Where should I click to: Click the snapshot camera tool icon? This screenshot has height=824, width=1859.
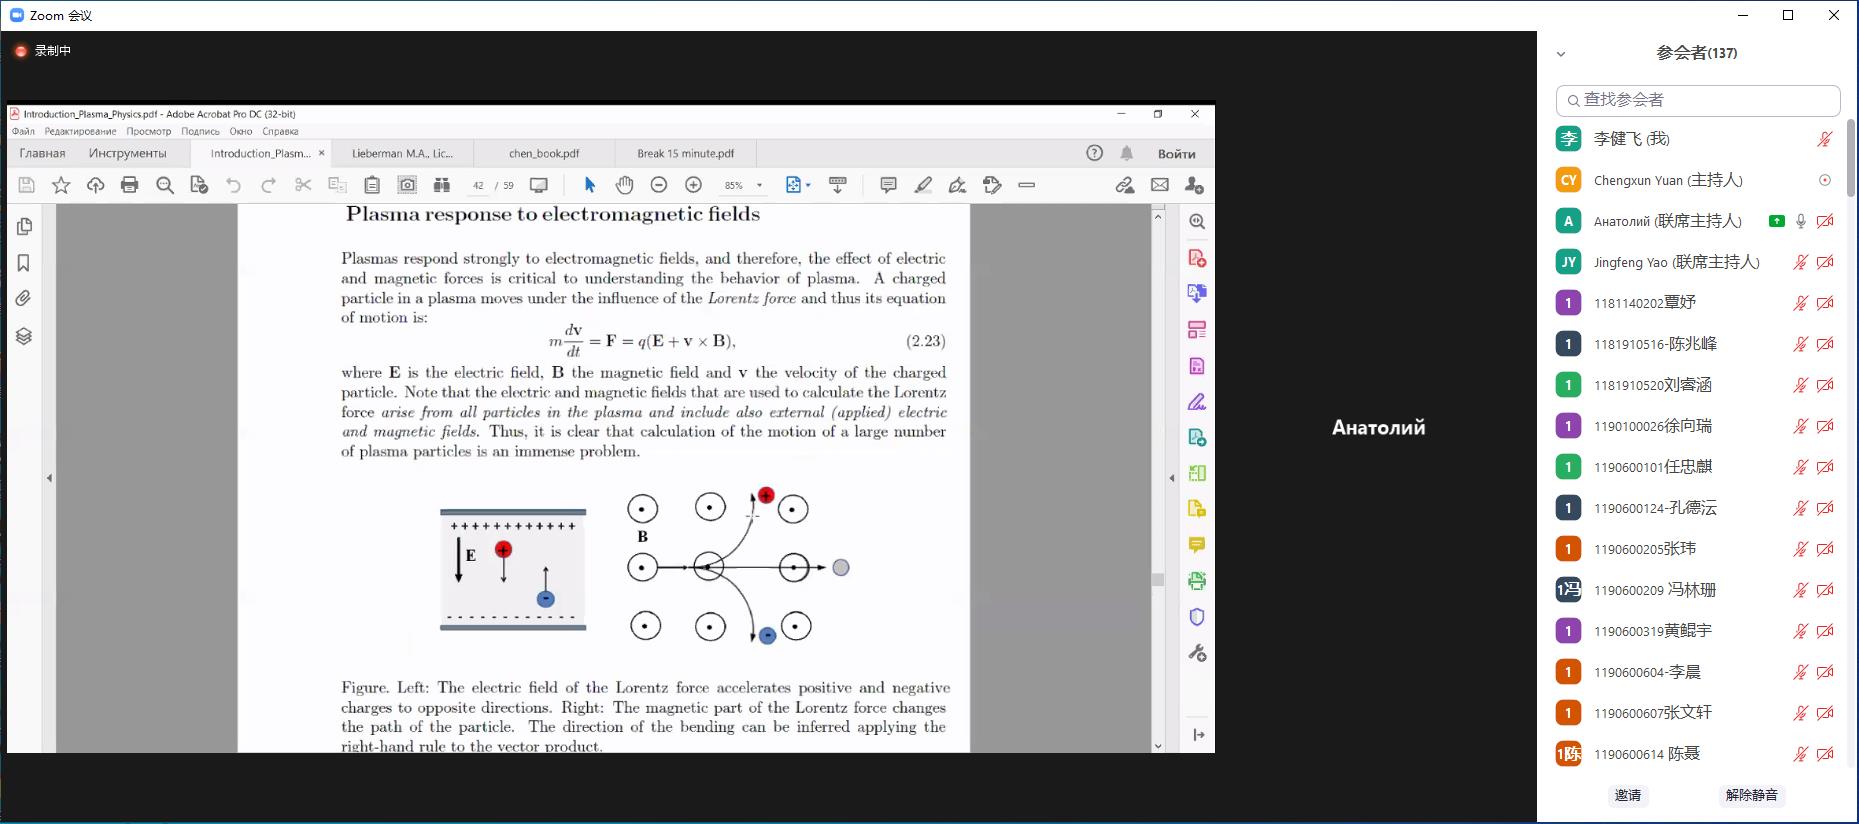pos(407,185)
